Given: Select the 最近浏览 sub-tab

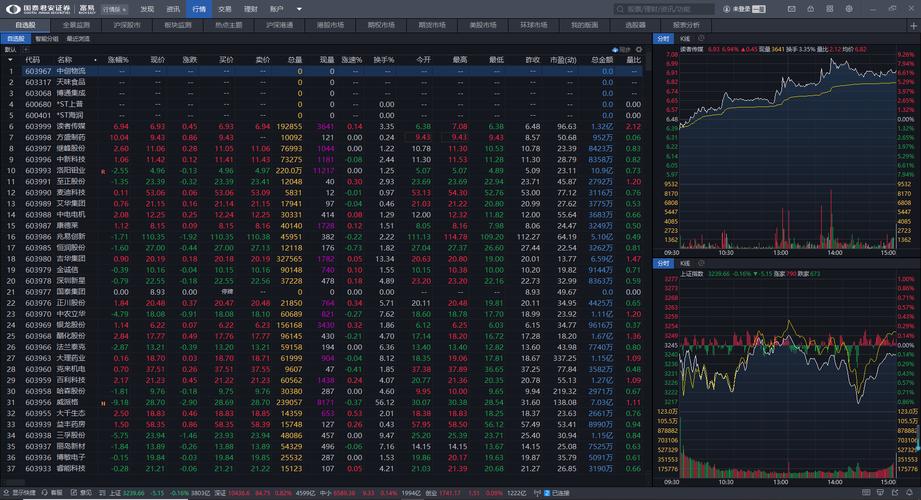Looking at the screenshot, I should tap(78, 39).
